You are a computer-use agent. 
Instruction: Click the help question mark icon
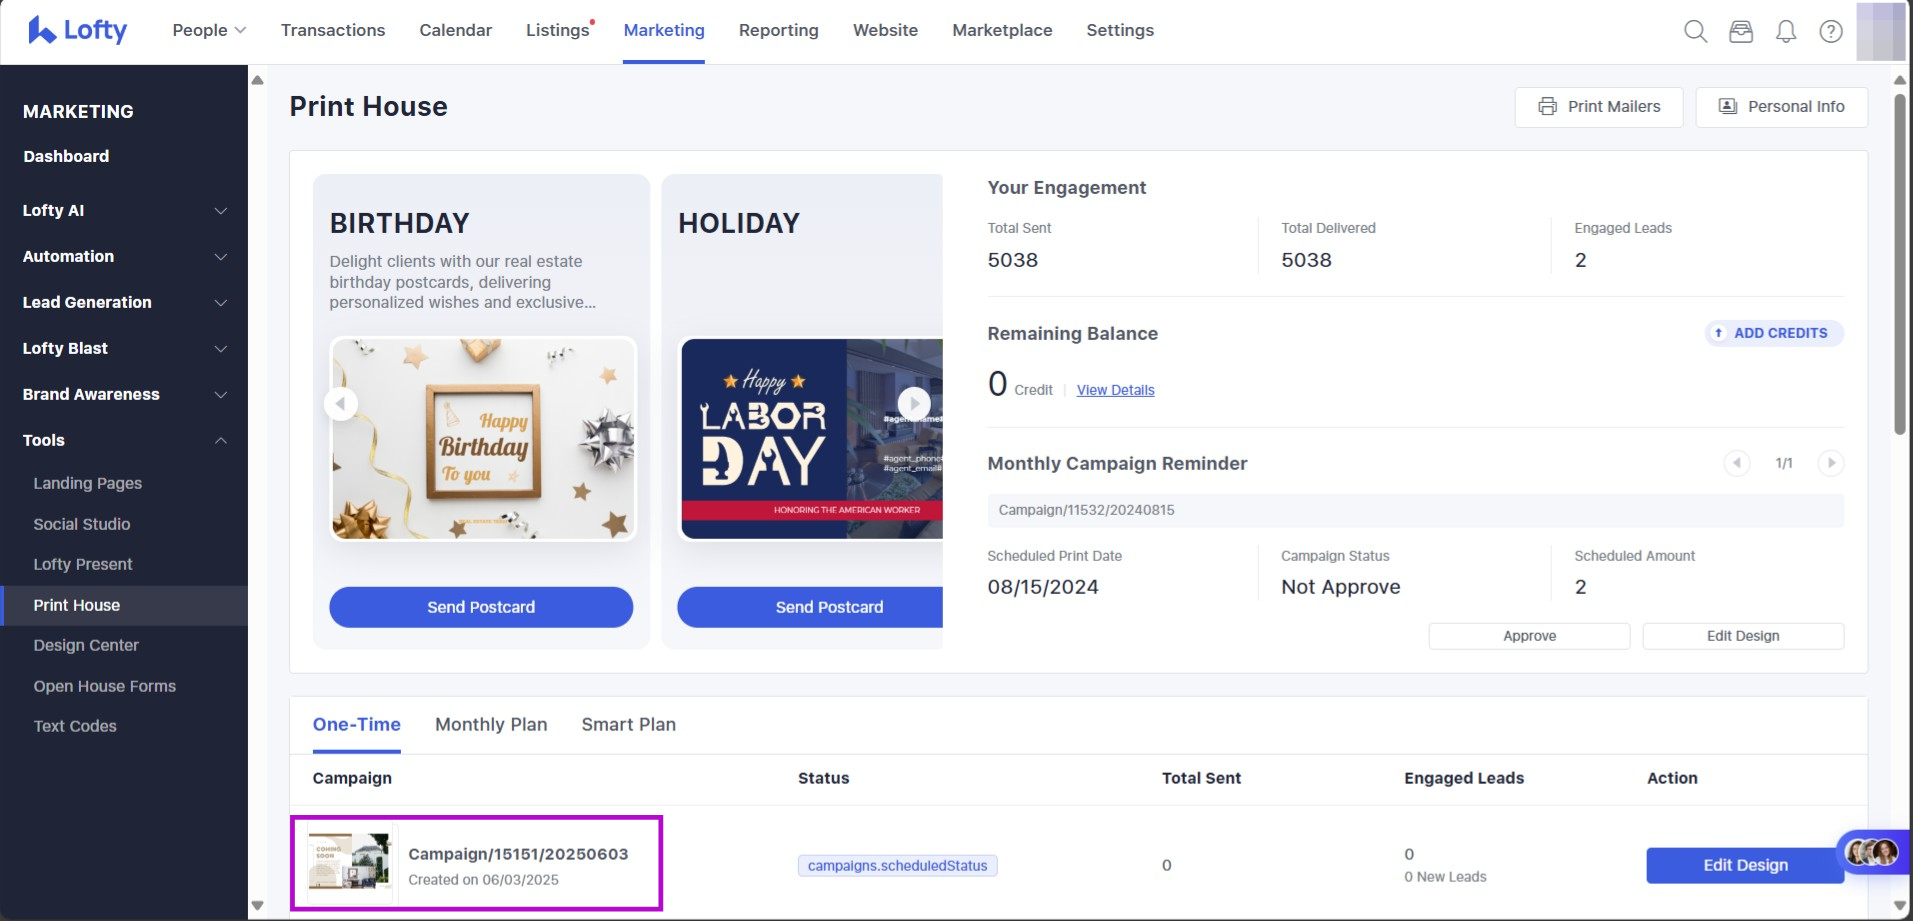click(x=1831, y=31)
